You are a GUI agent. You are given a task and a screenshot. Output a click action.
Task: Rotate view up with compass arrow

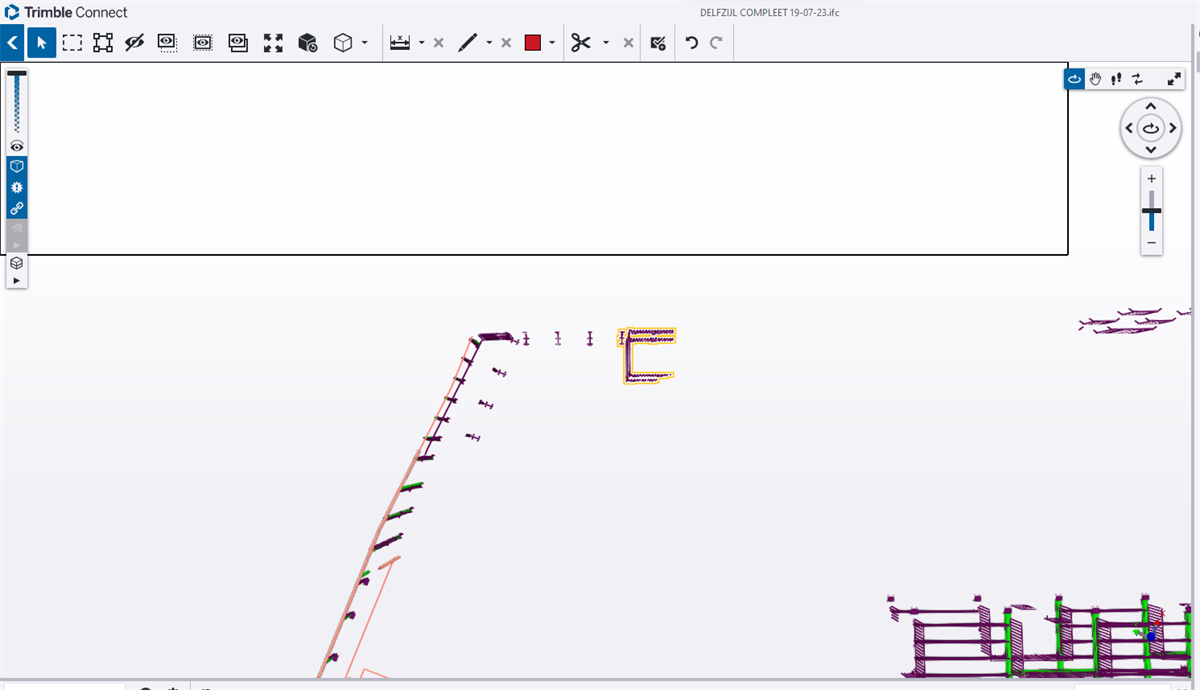tap(1151, 106)
